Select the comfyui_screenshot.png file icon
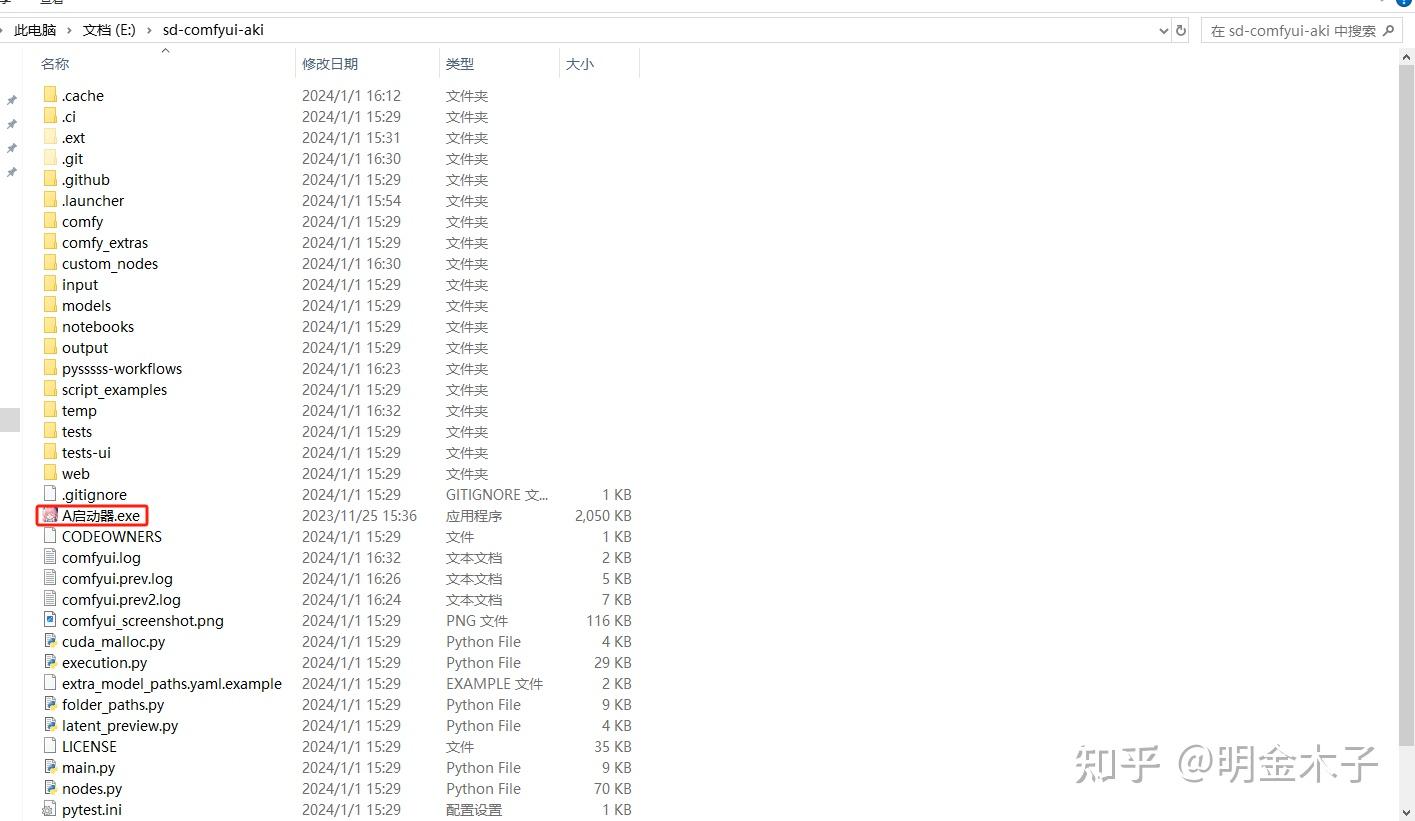 click(50, 620)
